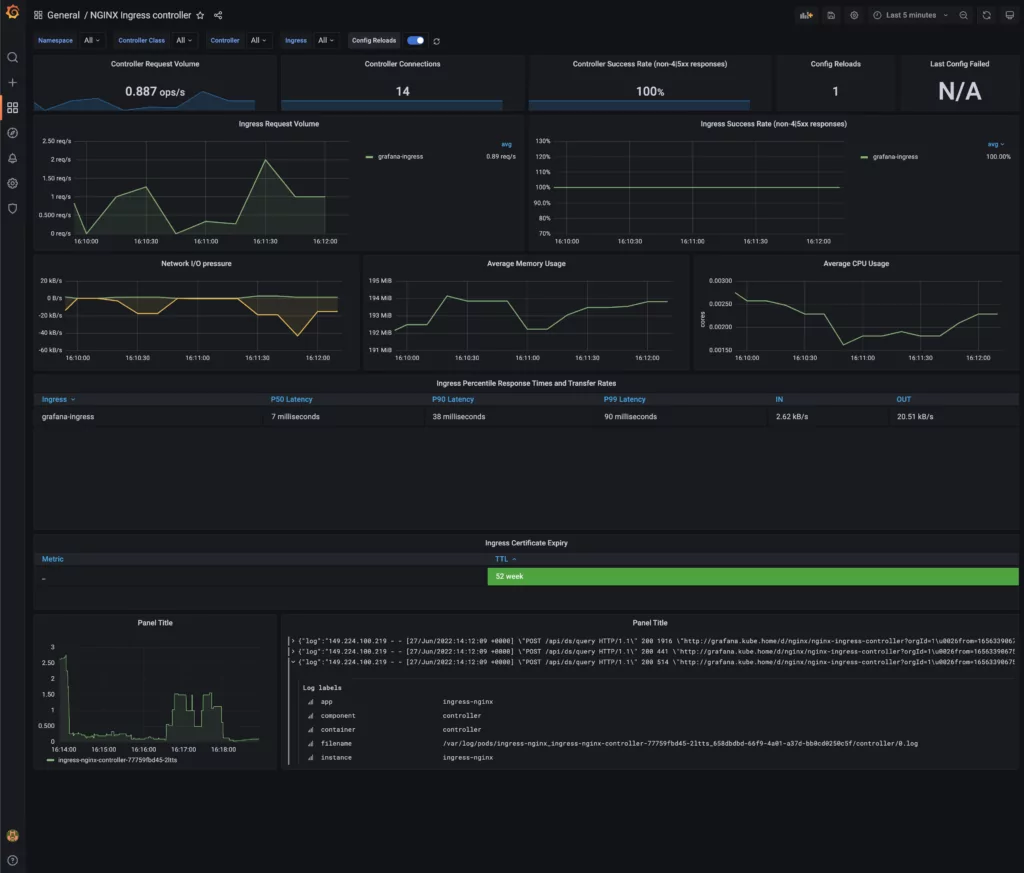
Task: Open the Namespace All dropdown
Action: click(91, 40)
